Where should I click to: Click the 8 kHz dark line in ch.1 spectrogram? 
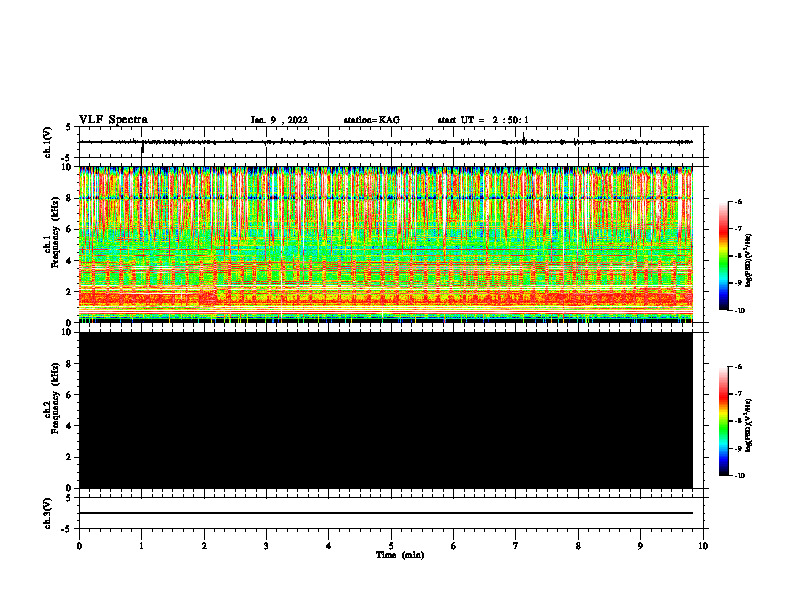click(x=386, y=197)
